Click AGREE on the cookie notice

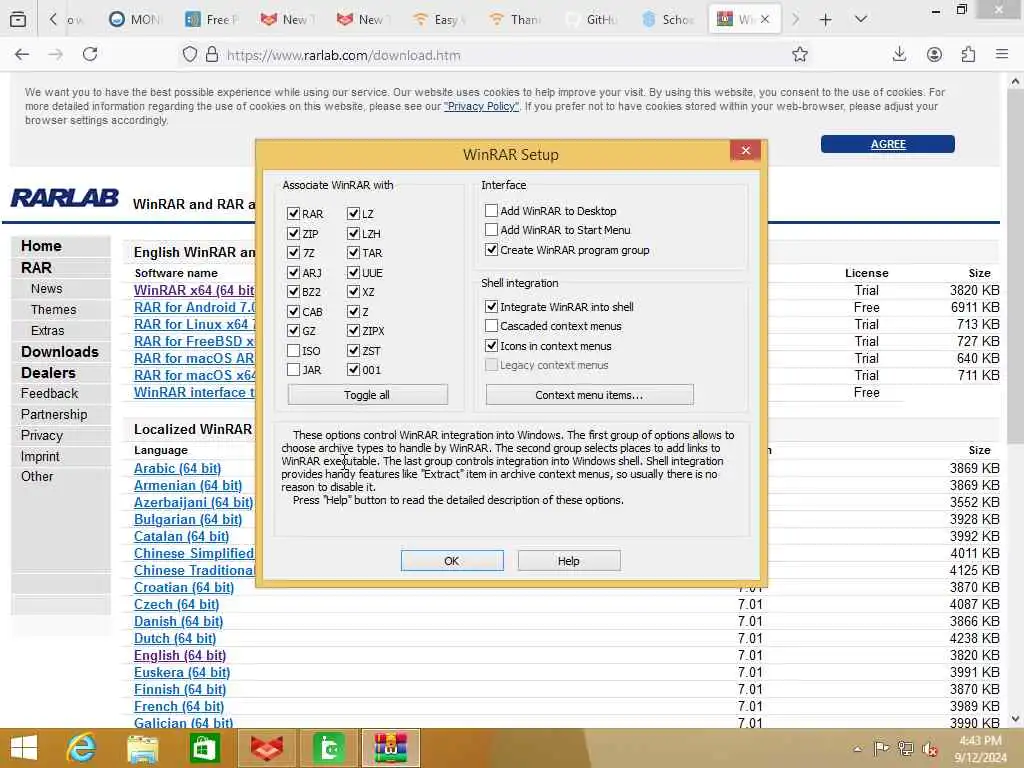(x=888, y=144)
